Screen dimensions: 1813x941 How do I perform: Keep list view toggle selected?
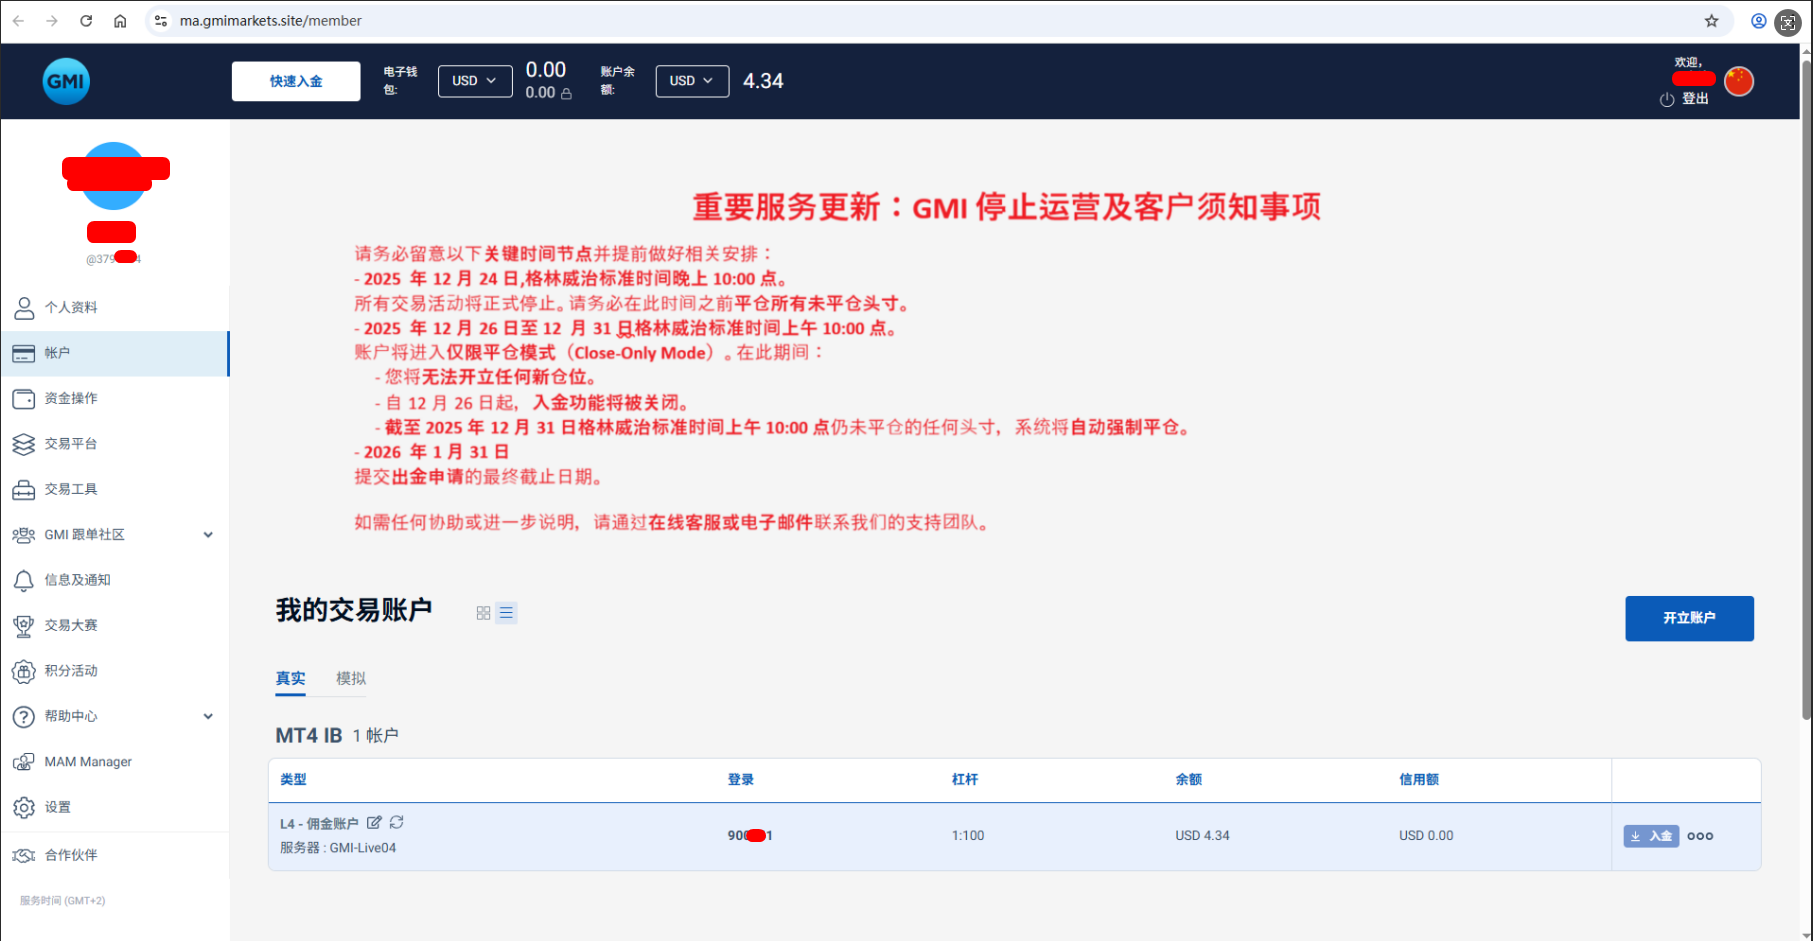(x=507, y=612)
